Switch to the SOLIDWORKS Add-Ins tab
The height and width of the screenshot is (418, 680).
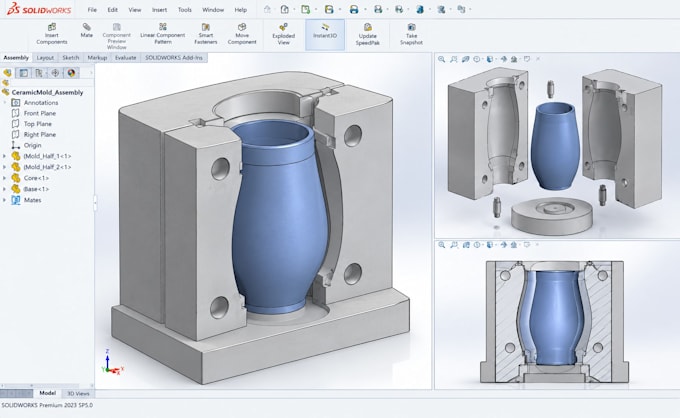click(x=173, y=58)
